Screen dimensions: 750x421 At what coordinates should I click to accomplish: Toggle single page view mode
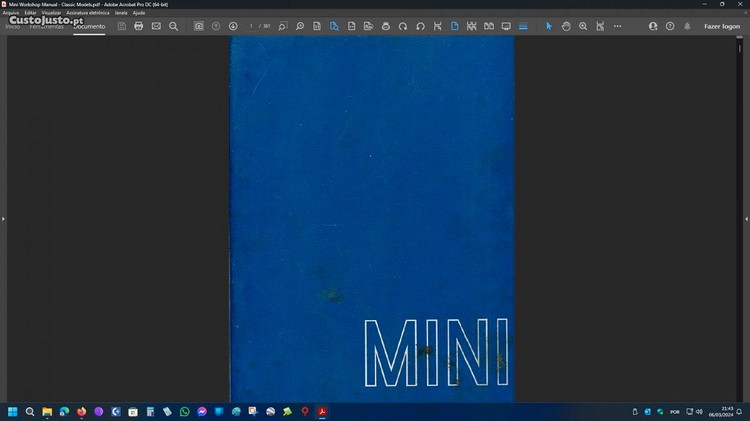tap(454, 26)
